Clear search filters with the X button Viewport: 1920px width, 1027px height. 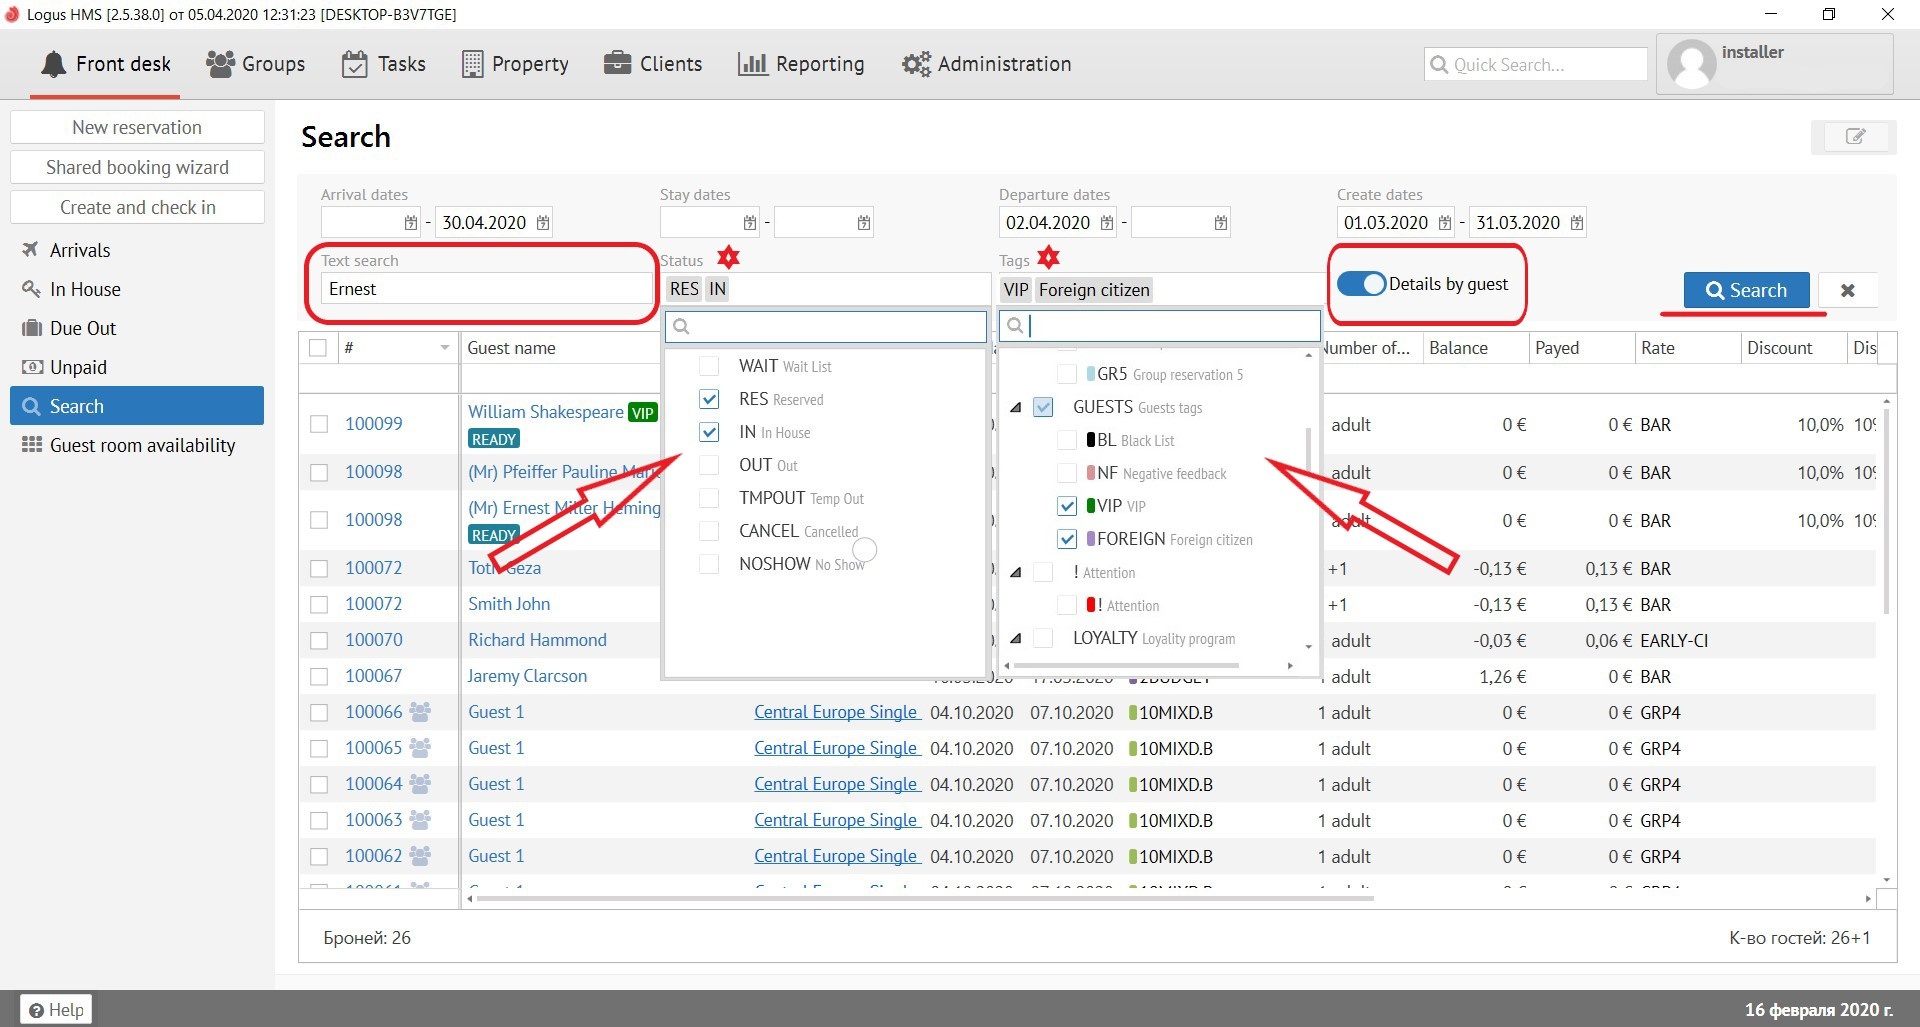(x=1847, y=290)
